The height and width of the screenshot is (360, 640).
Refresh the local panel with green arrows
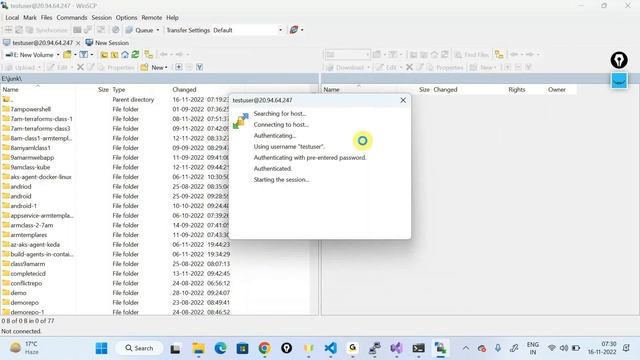pos(136,54)
